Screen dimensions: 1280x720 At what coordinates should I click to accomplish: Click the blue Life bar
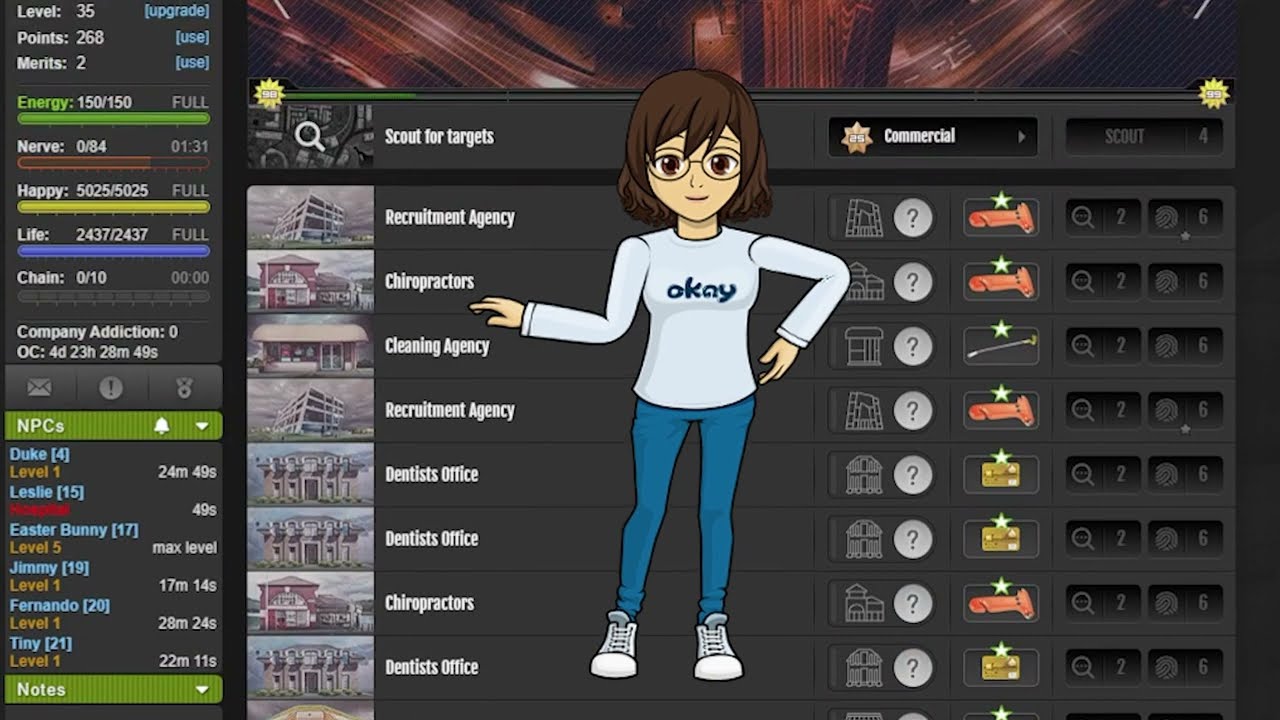tap(113, 251)
